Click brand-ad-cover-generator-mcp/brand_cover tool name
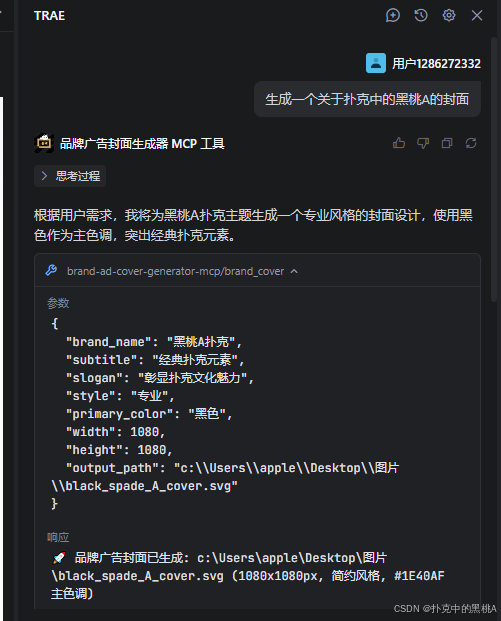501x621 pixels. point(175,271)
